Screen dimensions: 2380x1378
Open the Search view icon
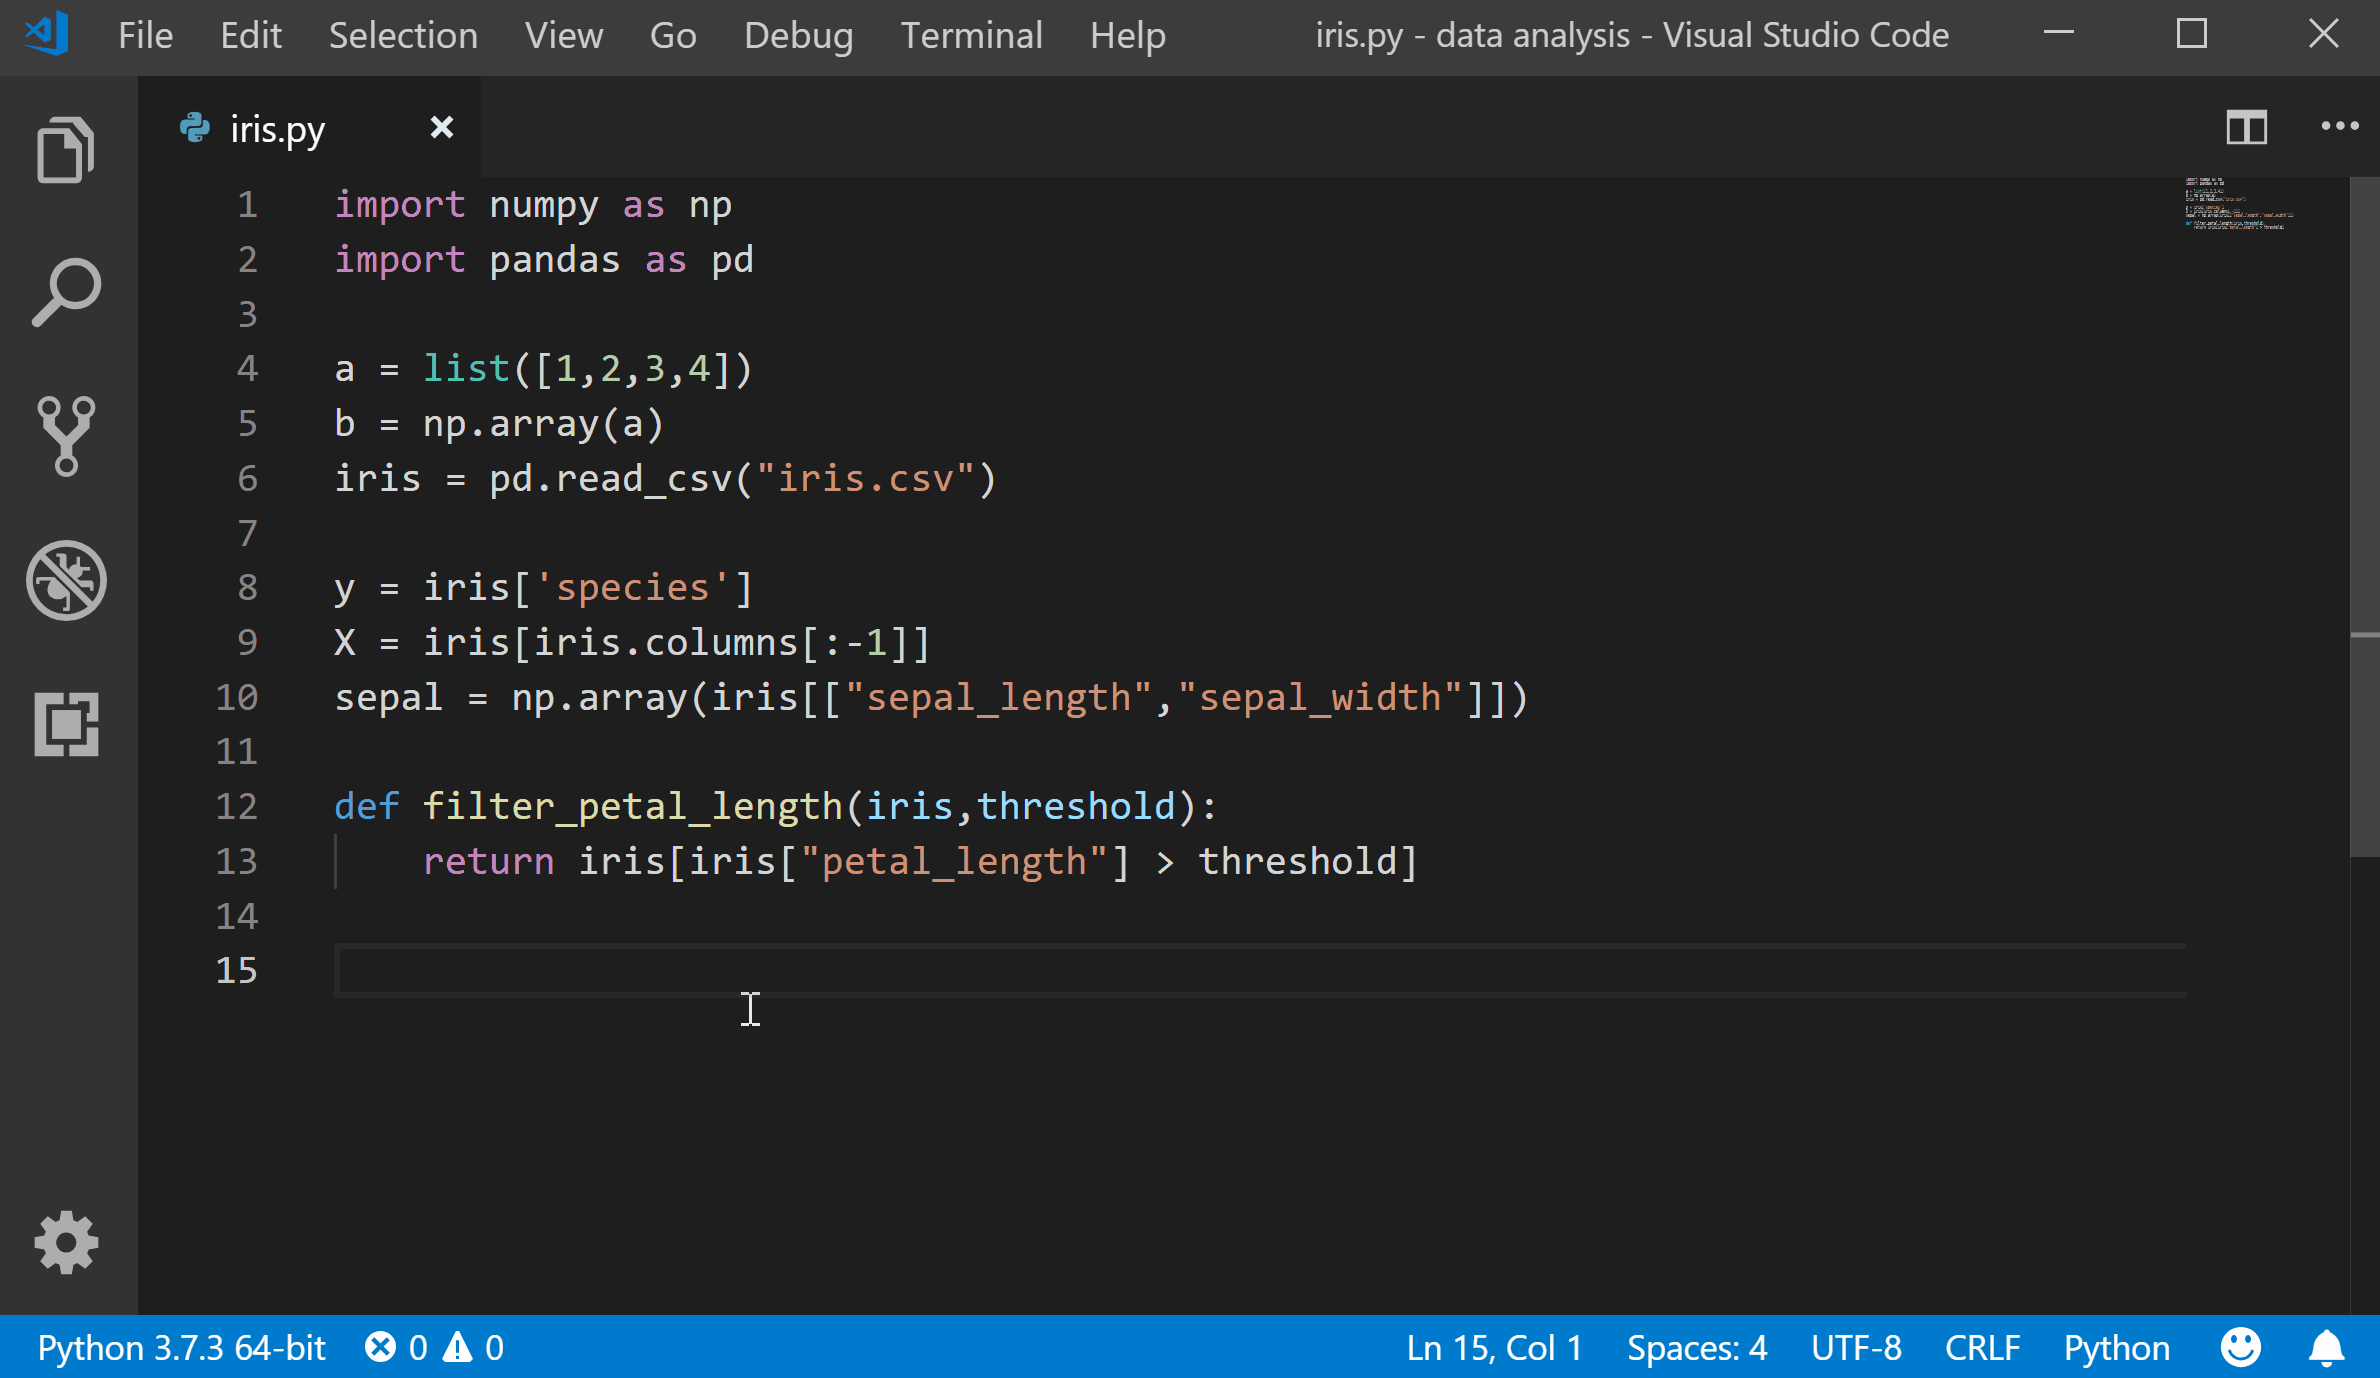coord(66,293)
